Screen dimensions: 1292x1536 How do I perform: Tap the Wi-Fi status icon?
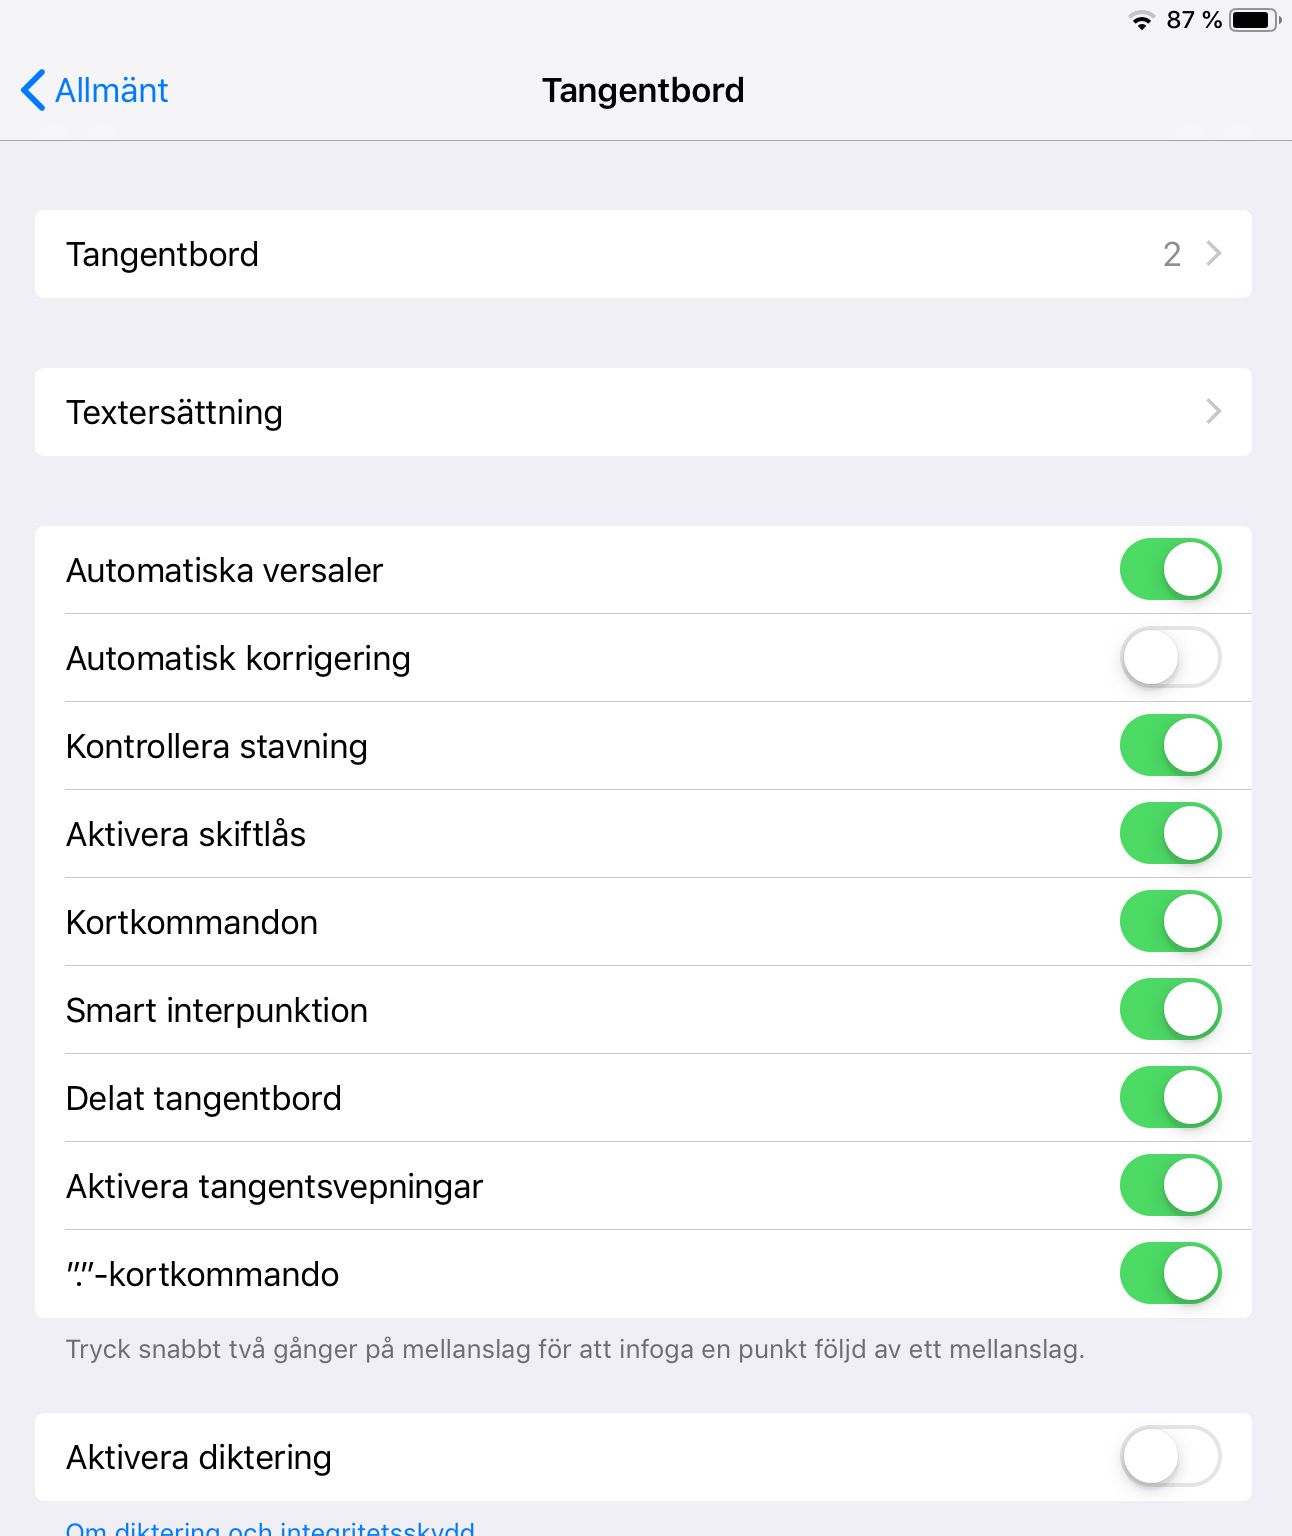click(x=1141, y=21)
